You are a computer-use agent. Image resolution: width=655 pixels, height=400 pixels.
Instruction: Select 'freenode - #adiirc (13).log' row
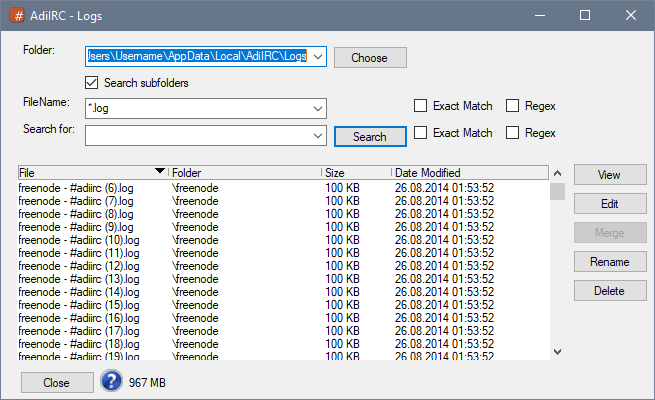283,278
